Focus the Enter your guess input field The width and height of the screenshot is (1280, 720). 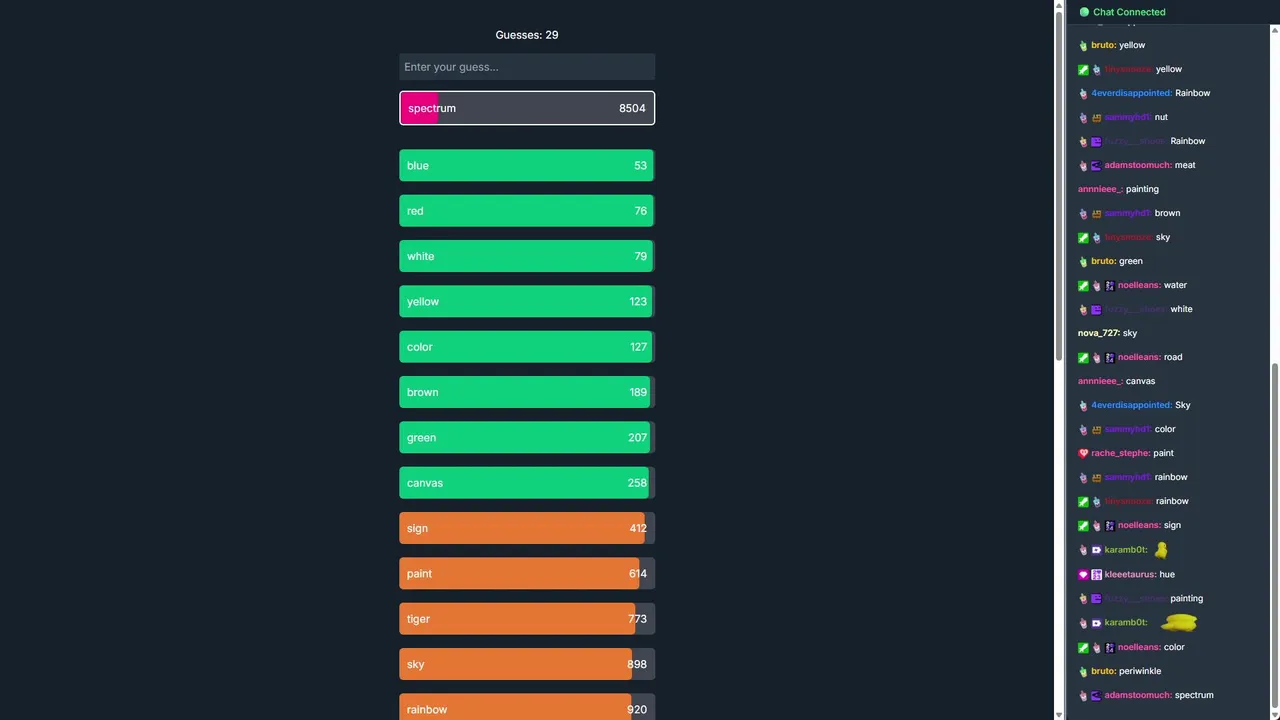[x=527, y=67]
